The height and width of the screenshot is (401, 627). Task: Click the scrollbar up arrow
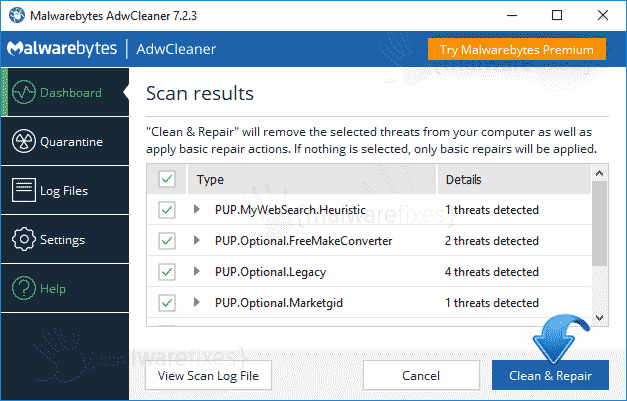pyautogui.click(x=599, y=173)
